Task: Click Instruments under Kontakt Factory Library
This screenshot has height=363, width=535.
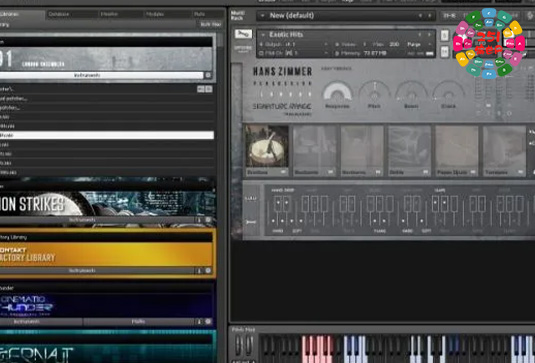Action: tap(97, 271)
